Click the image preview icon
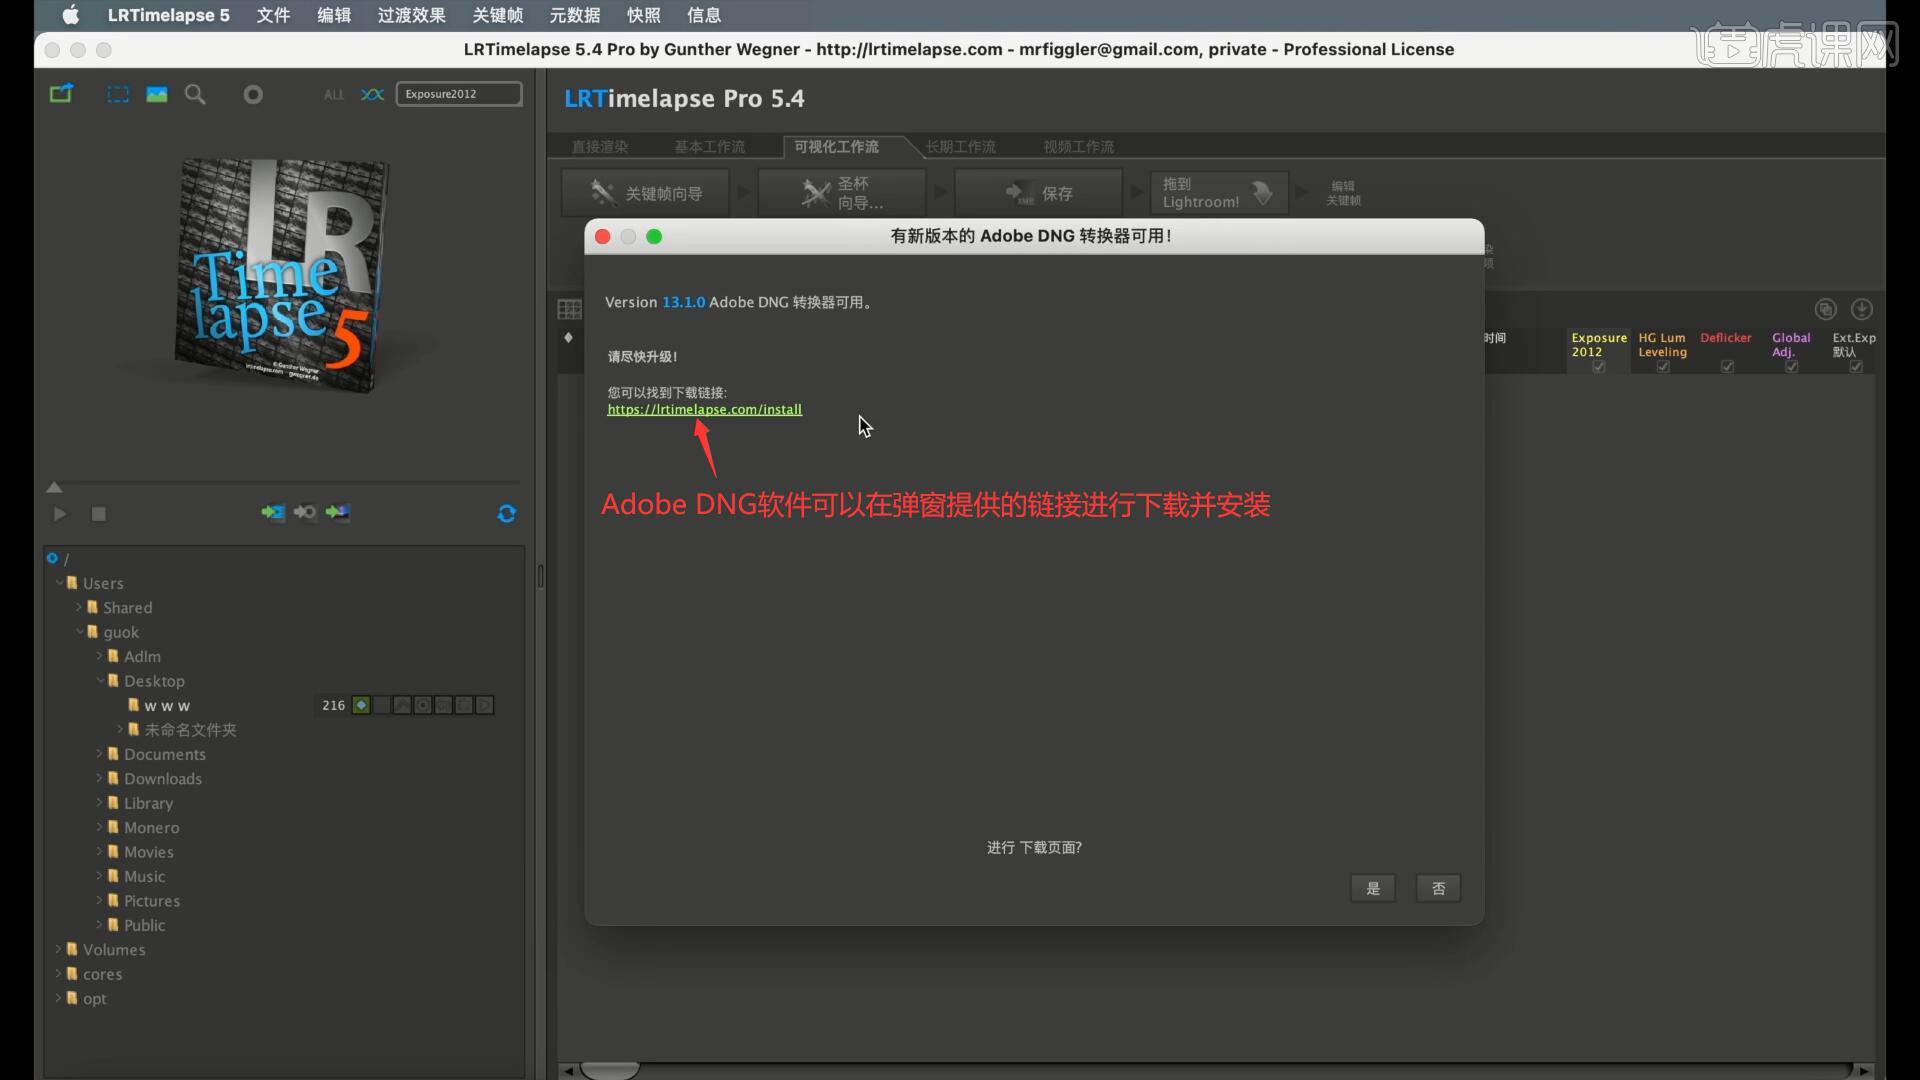1920x1080 pixels. pyautogui.click(x=156, y=93)
